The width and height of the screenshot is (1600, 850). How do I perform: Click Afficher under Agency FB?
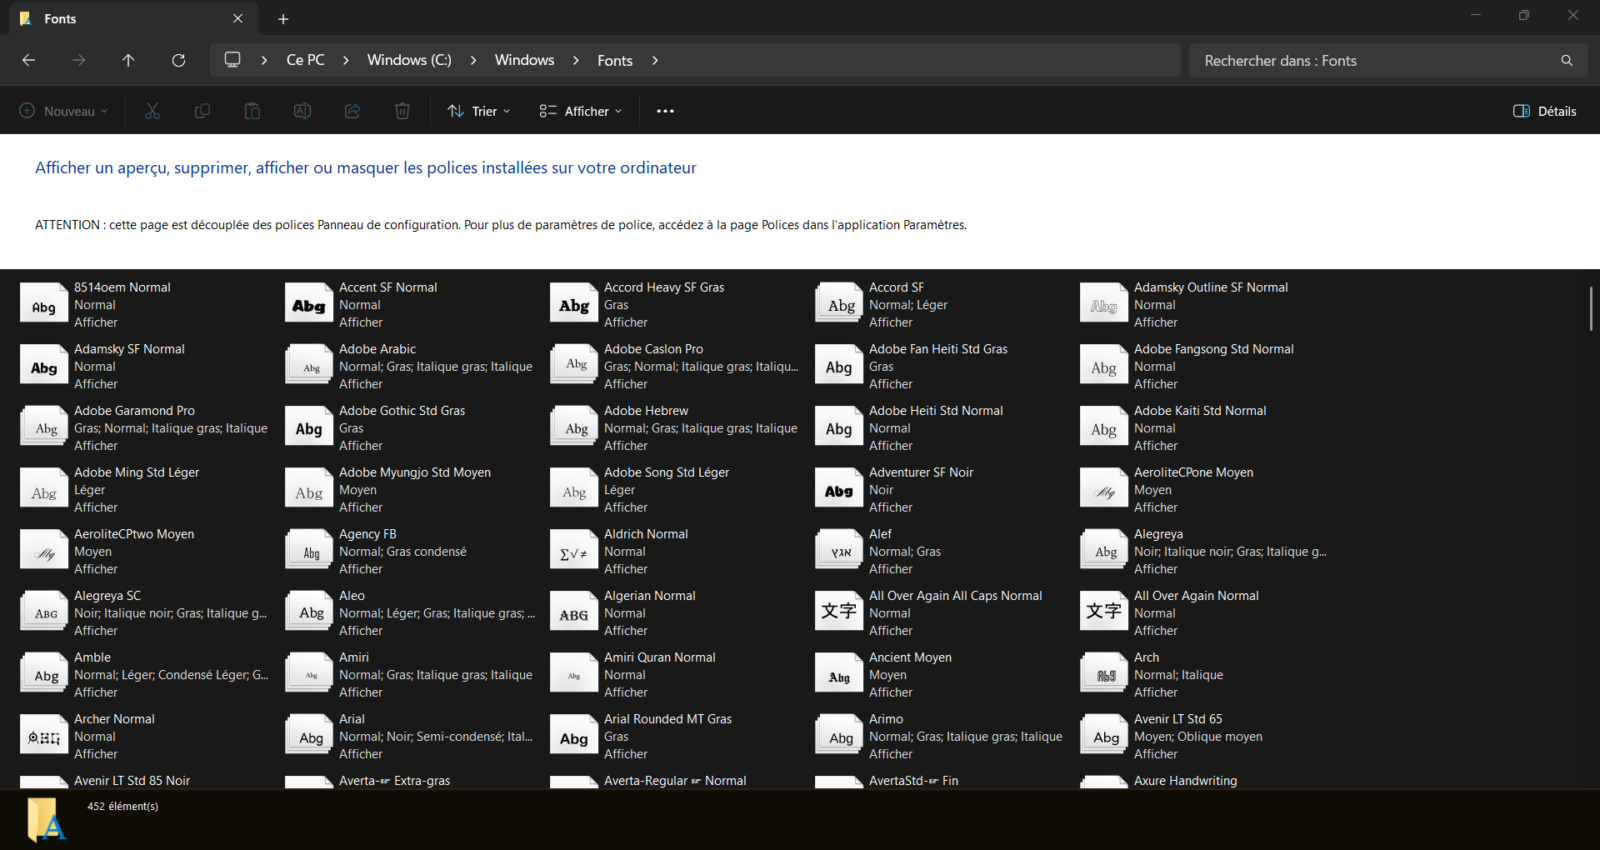tap(361, 569)
